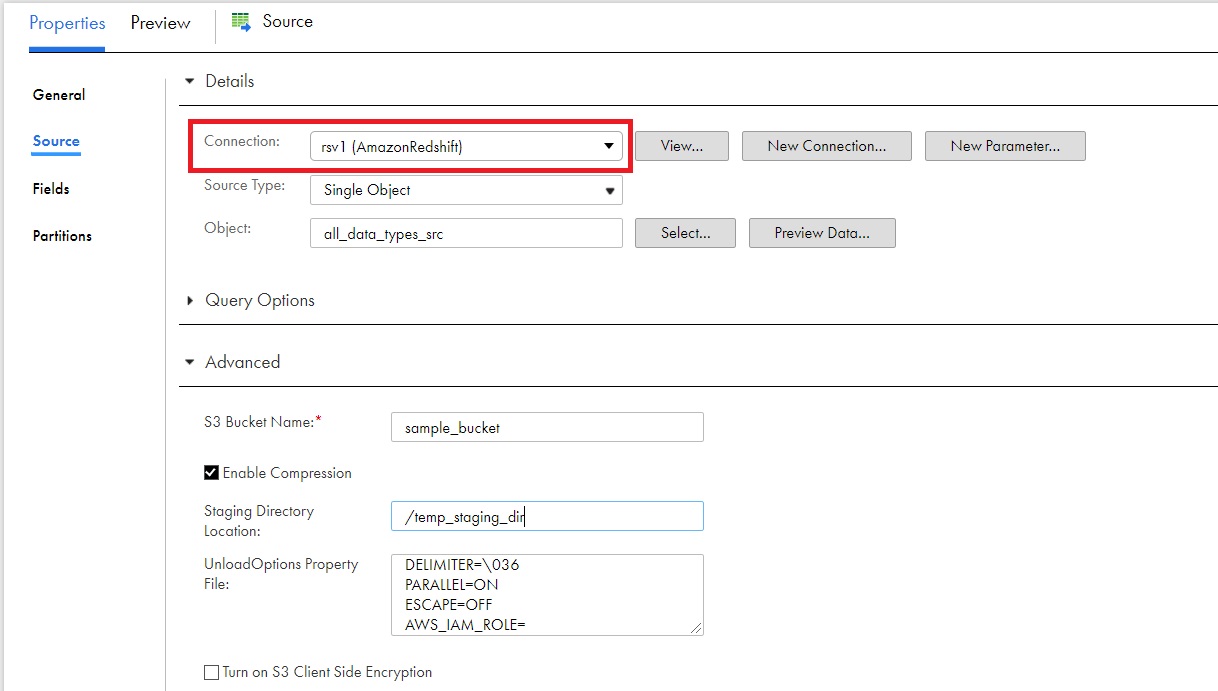Image resolution: width=1218 pixels, height=691 pixels.
Task: Click the Preview Data... button
Action: (x=822, y=233)
